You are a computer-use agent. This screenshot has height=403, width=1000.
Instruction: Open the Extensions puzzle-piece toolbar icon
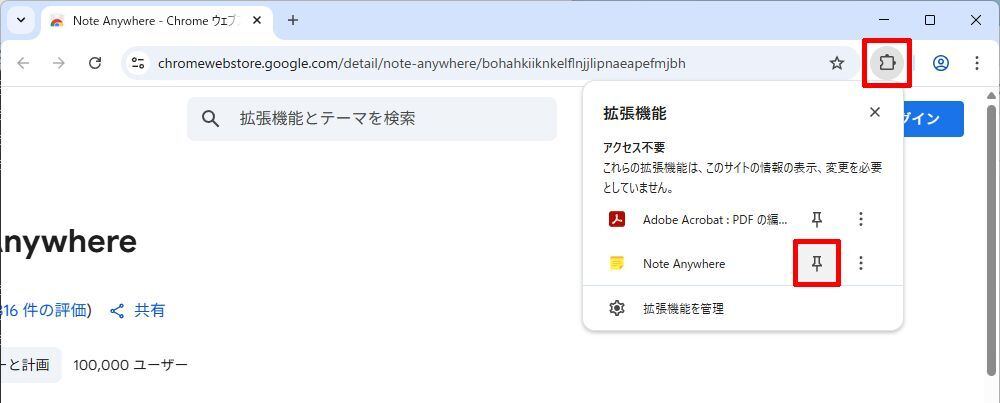coord(886,63)
